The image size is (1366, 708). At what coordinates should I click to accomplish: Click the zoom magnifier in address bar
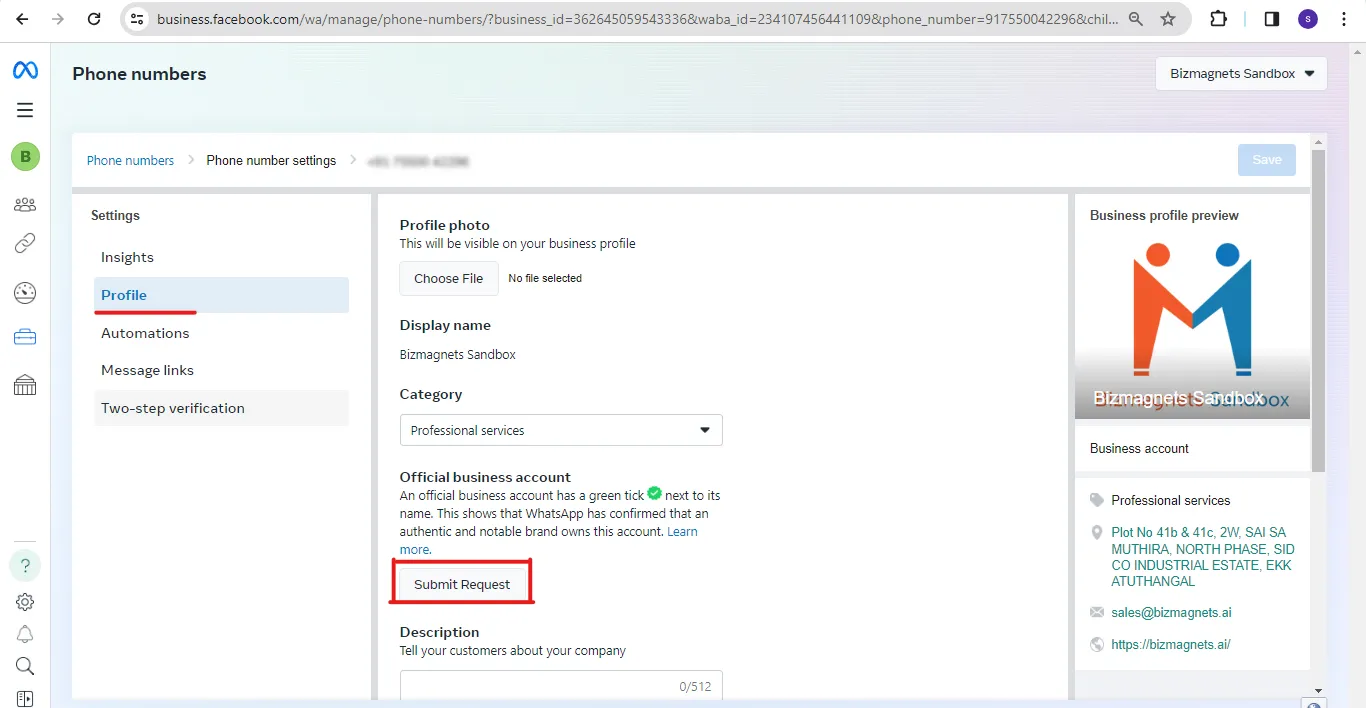pyautogui.click(x=1136, y=19)
